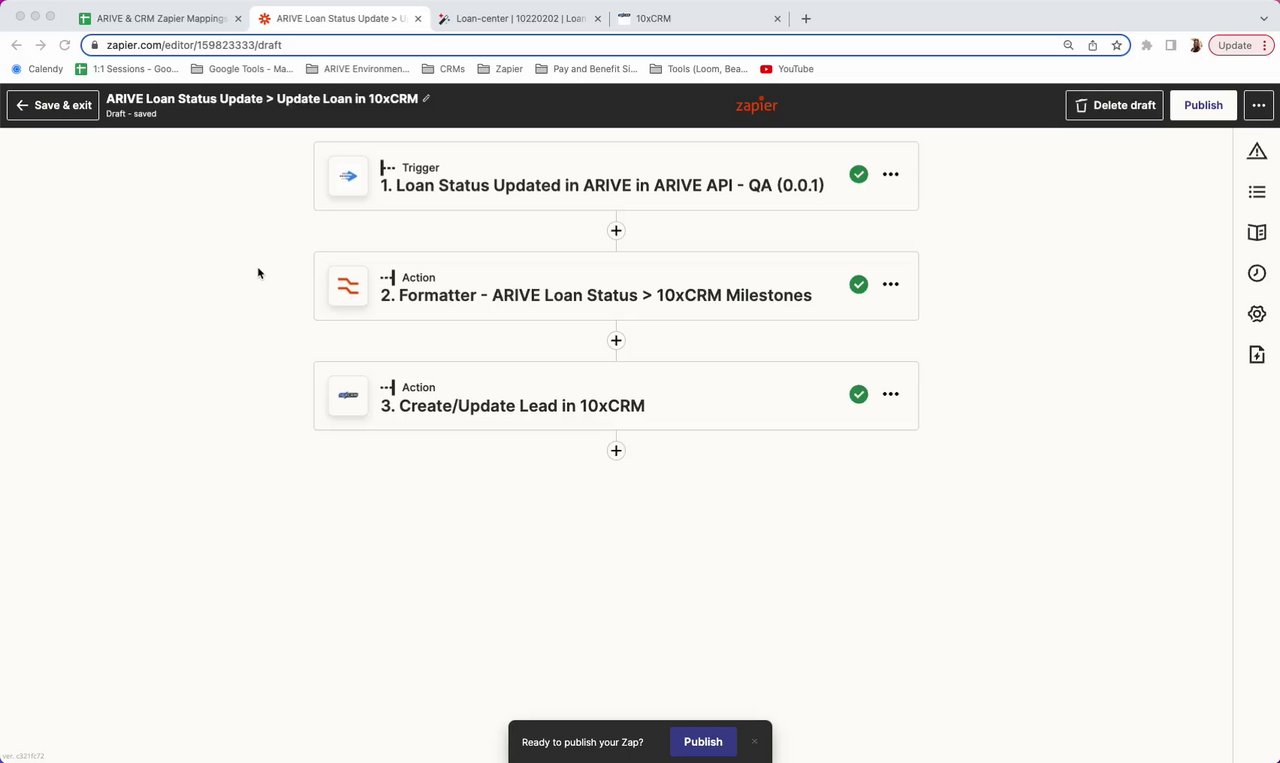Switch to 10xCRM browser tab
Viewport: 1280px width, 763px height.
(x=700, y=18)
